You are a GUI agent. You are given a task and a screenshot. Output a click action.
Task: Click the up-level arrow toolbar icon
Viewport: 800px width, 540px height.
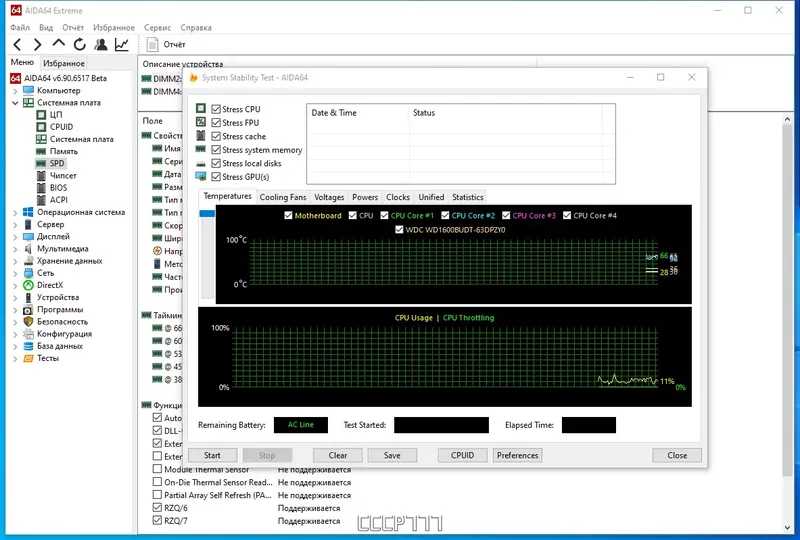click(x=59, y=44)
